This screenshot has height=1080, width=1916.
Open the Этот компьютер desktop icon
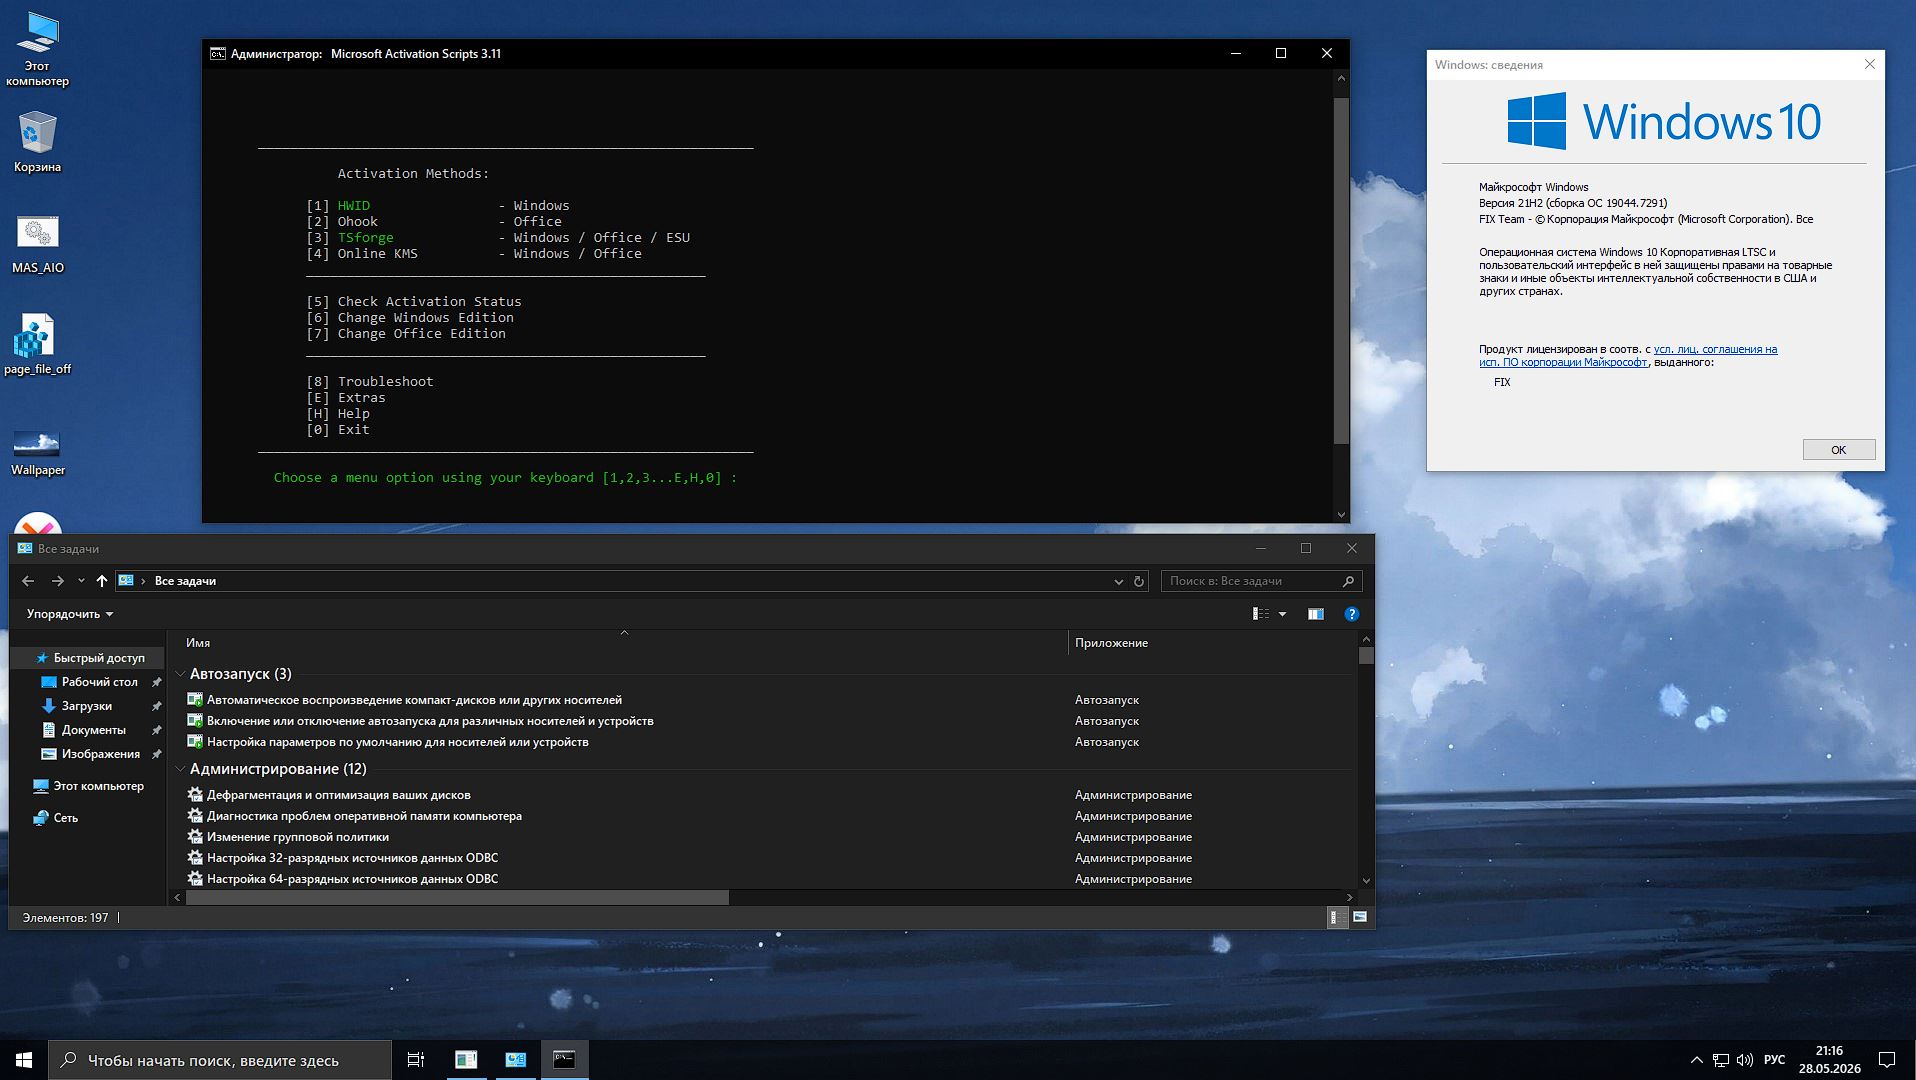pos(37,48)
